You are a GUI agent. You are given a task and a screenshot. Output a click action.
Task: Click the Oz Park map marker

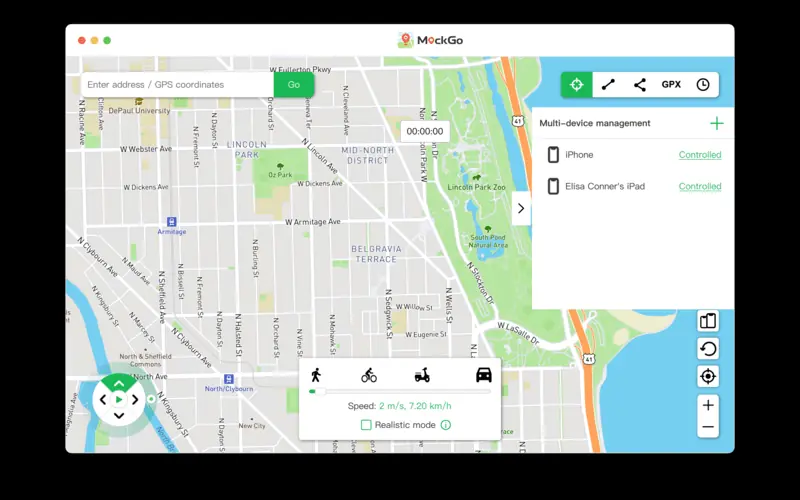click(280, 166)
